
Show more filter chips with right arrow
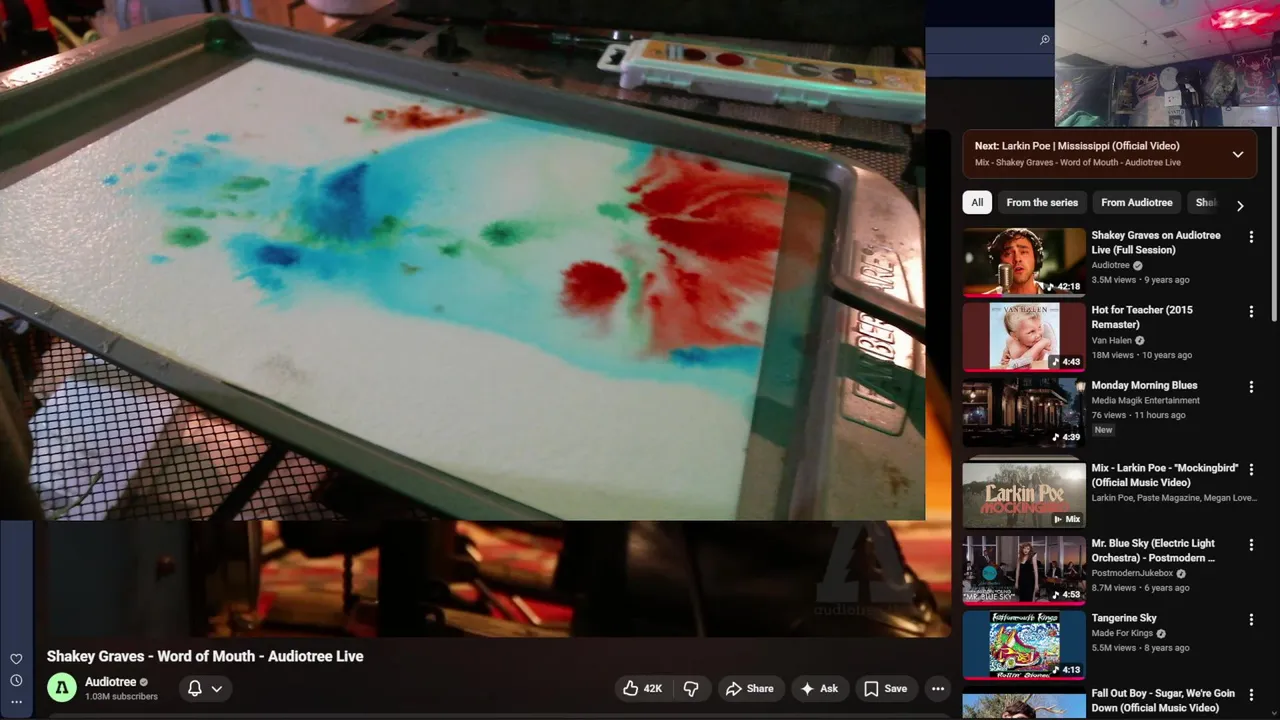point(1240,205)
